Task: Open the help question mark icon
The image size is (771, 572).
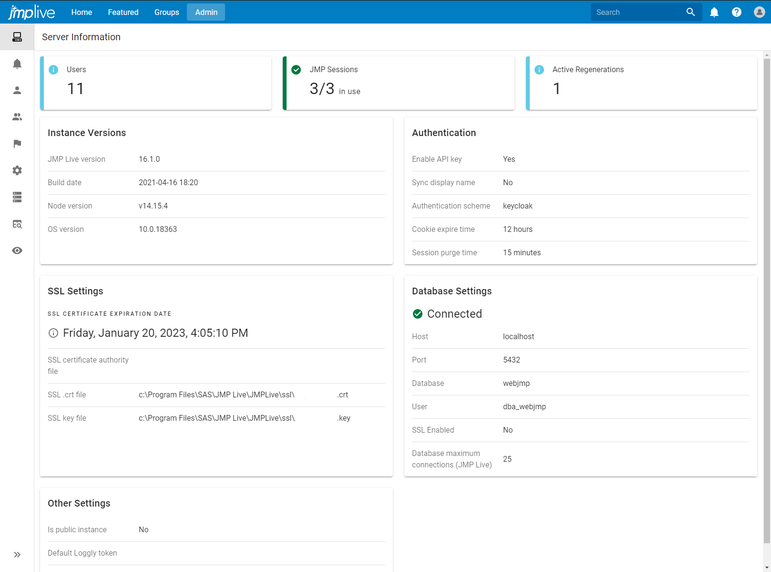Action: pyautogui.click(x=736, y=12)
